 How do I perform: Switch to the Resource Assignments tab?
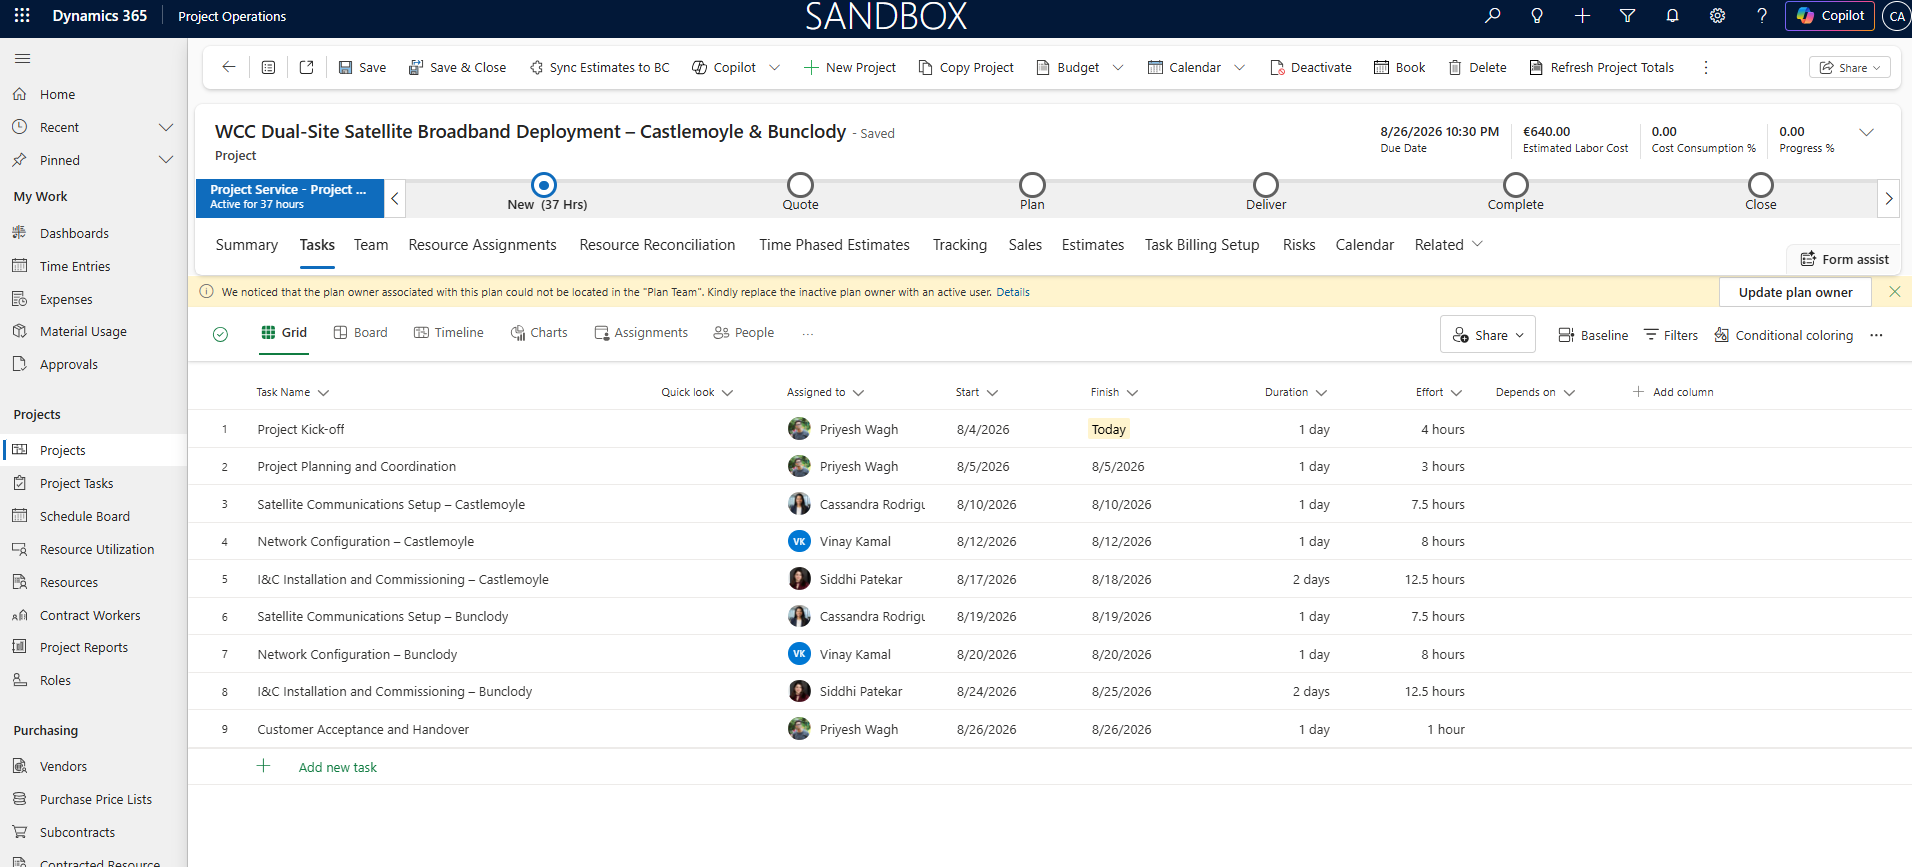(482, 245)
